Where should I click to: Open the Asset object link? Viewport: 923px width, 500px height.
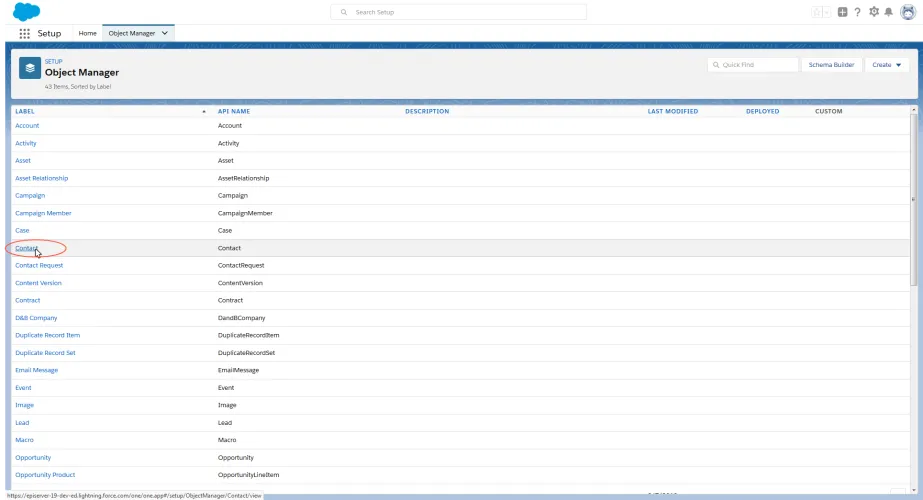pyautogui.click(x=23, y=160)
